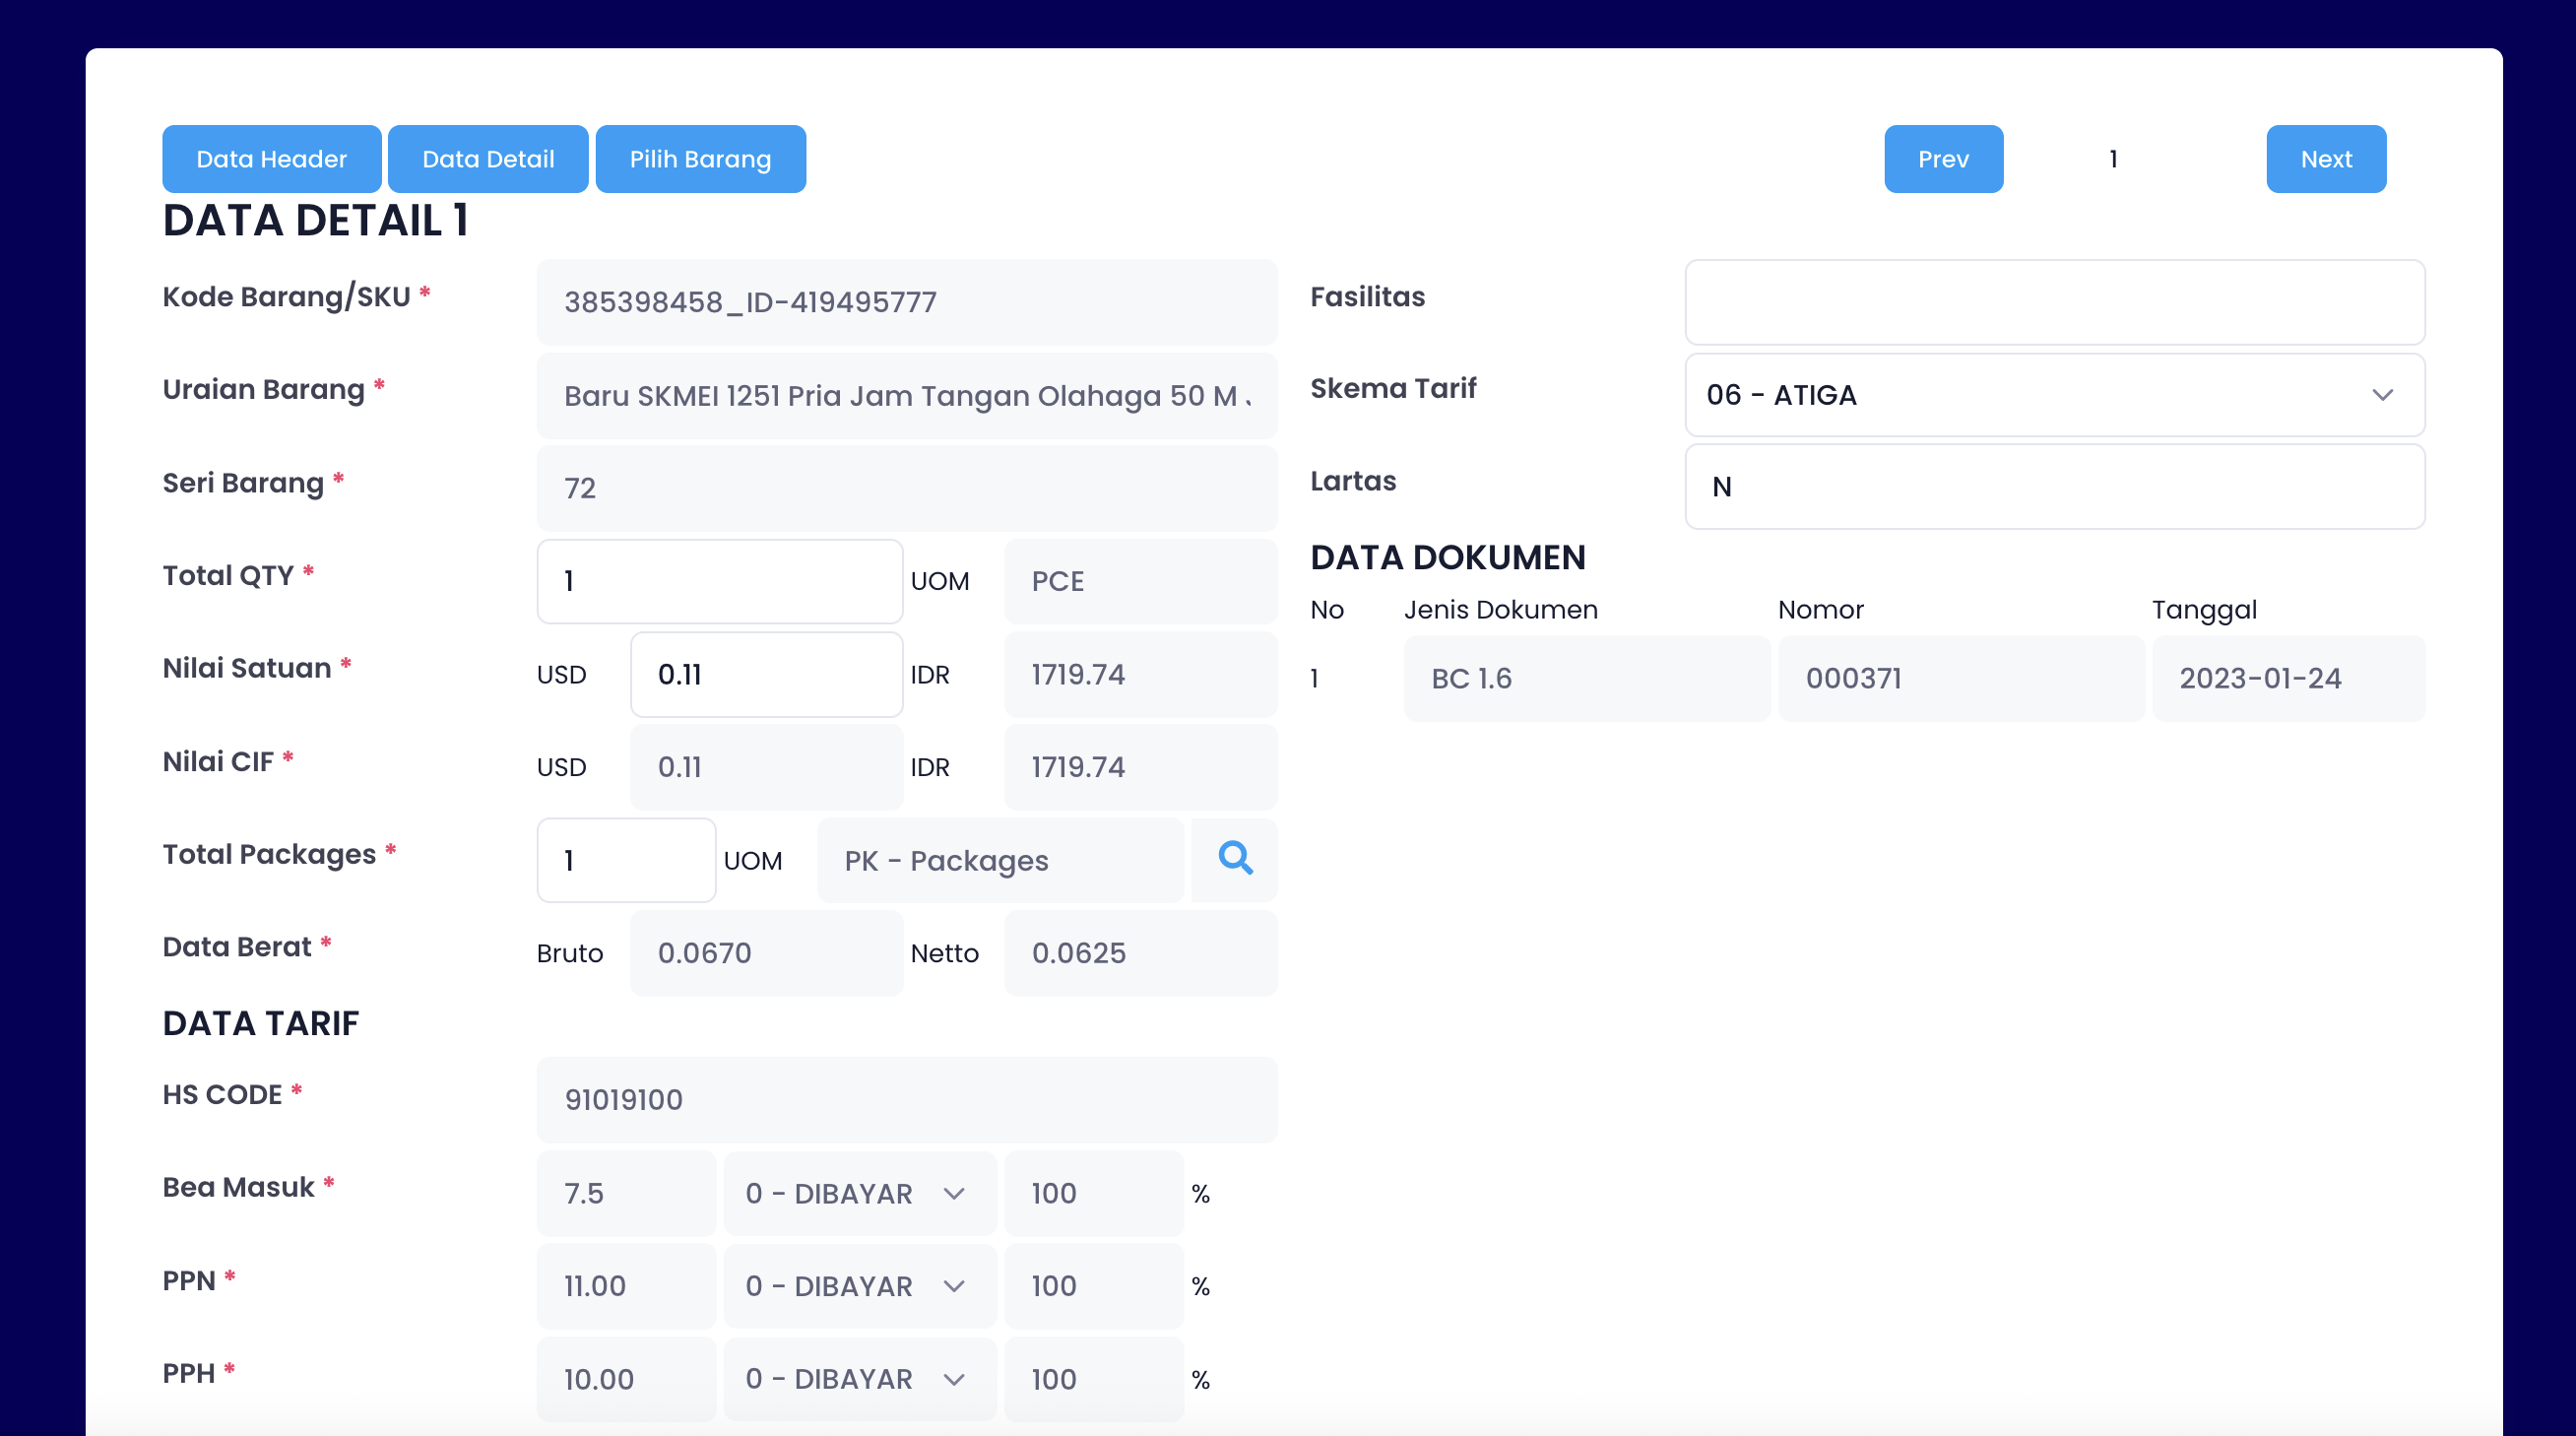Open the Data Detail tab
The height and width of the screenshot is (1436, 2576).
click(488, 159)
